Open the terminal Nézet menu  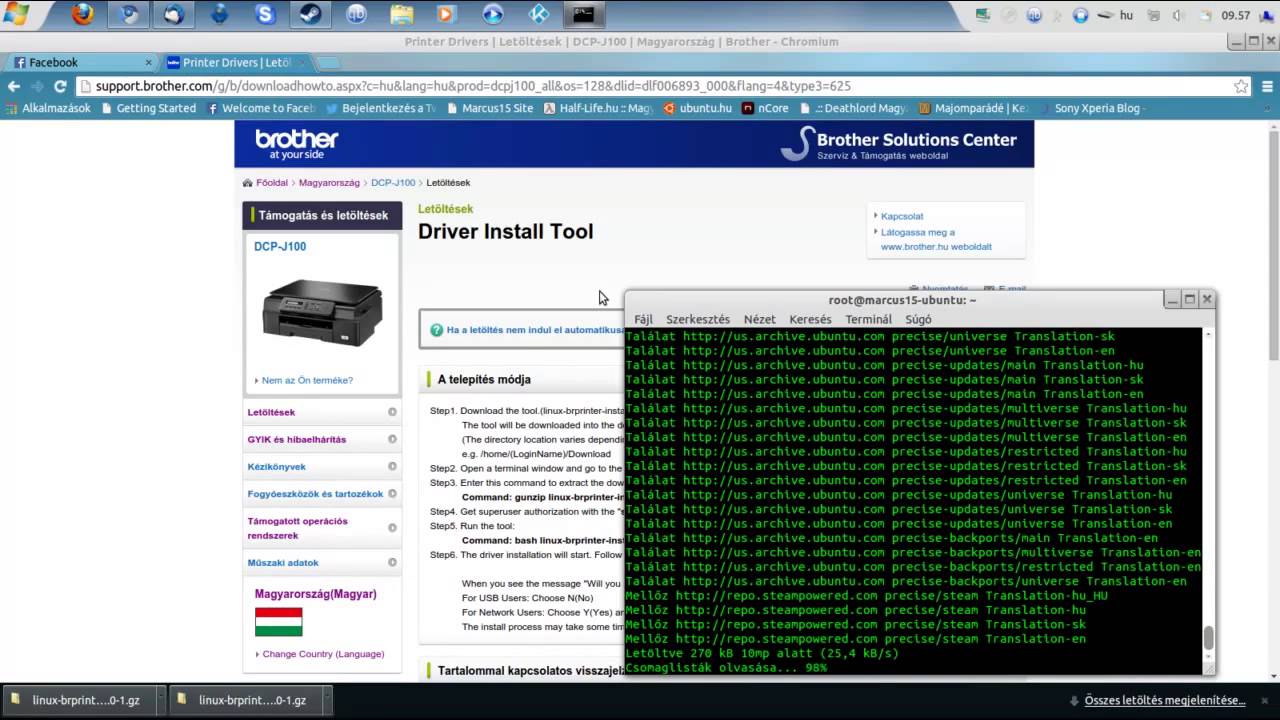pos(759,319)
